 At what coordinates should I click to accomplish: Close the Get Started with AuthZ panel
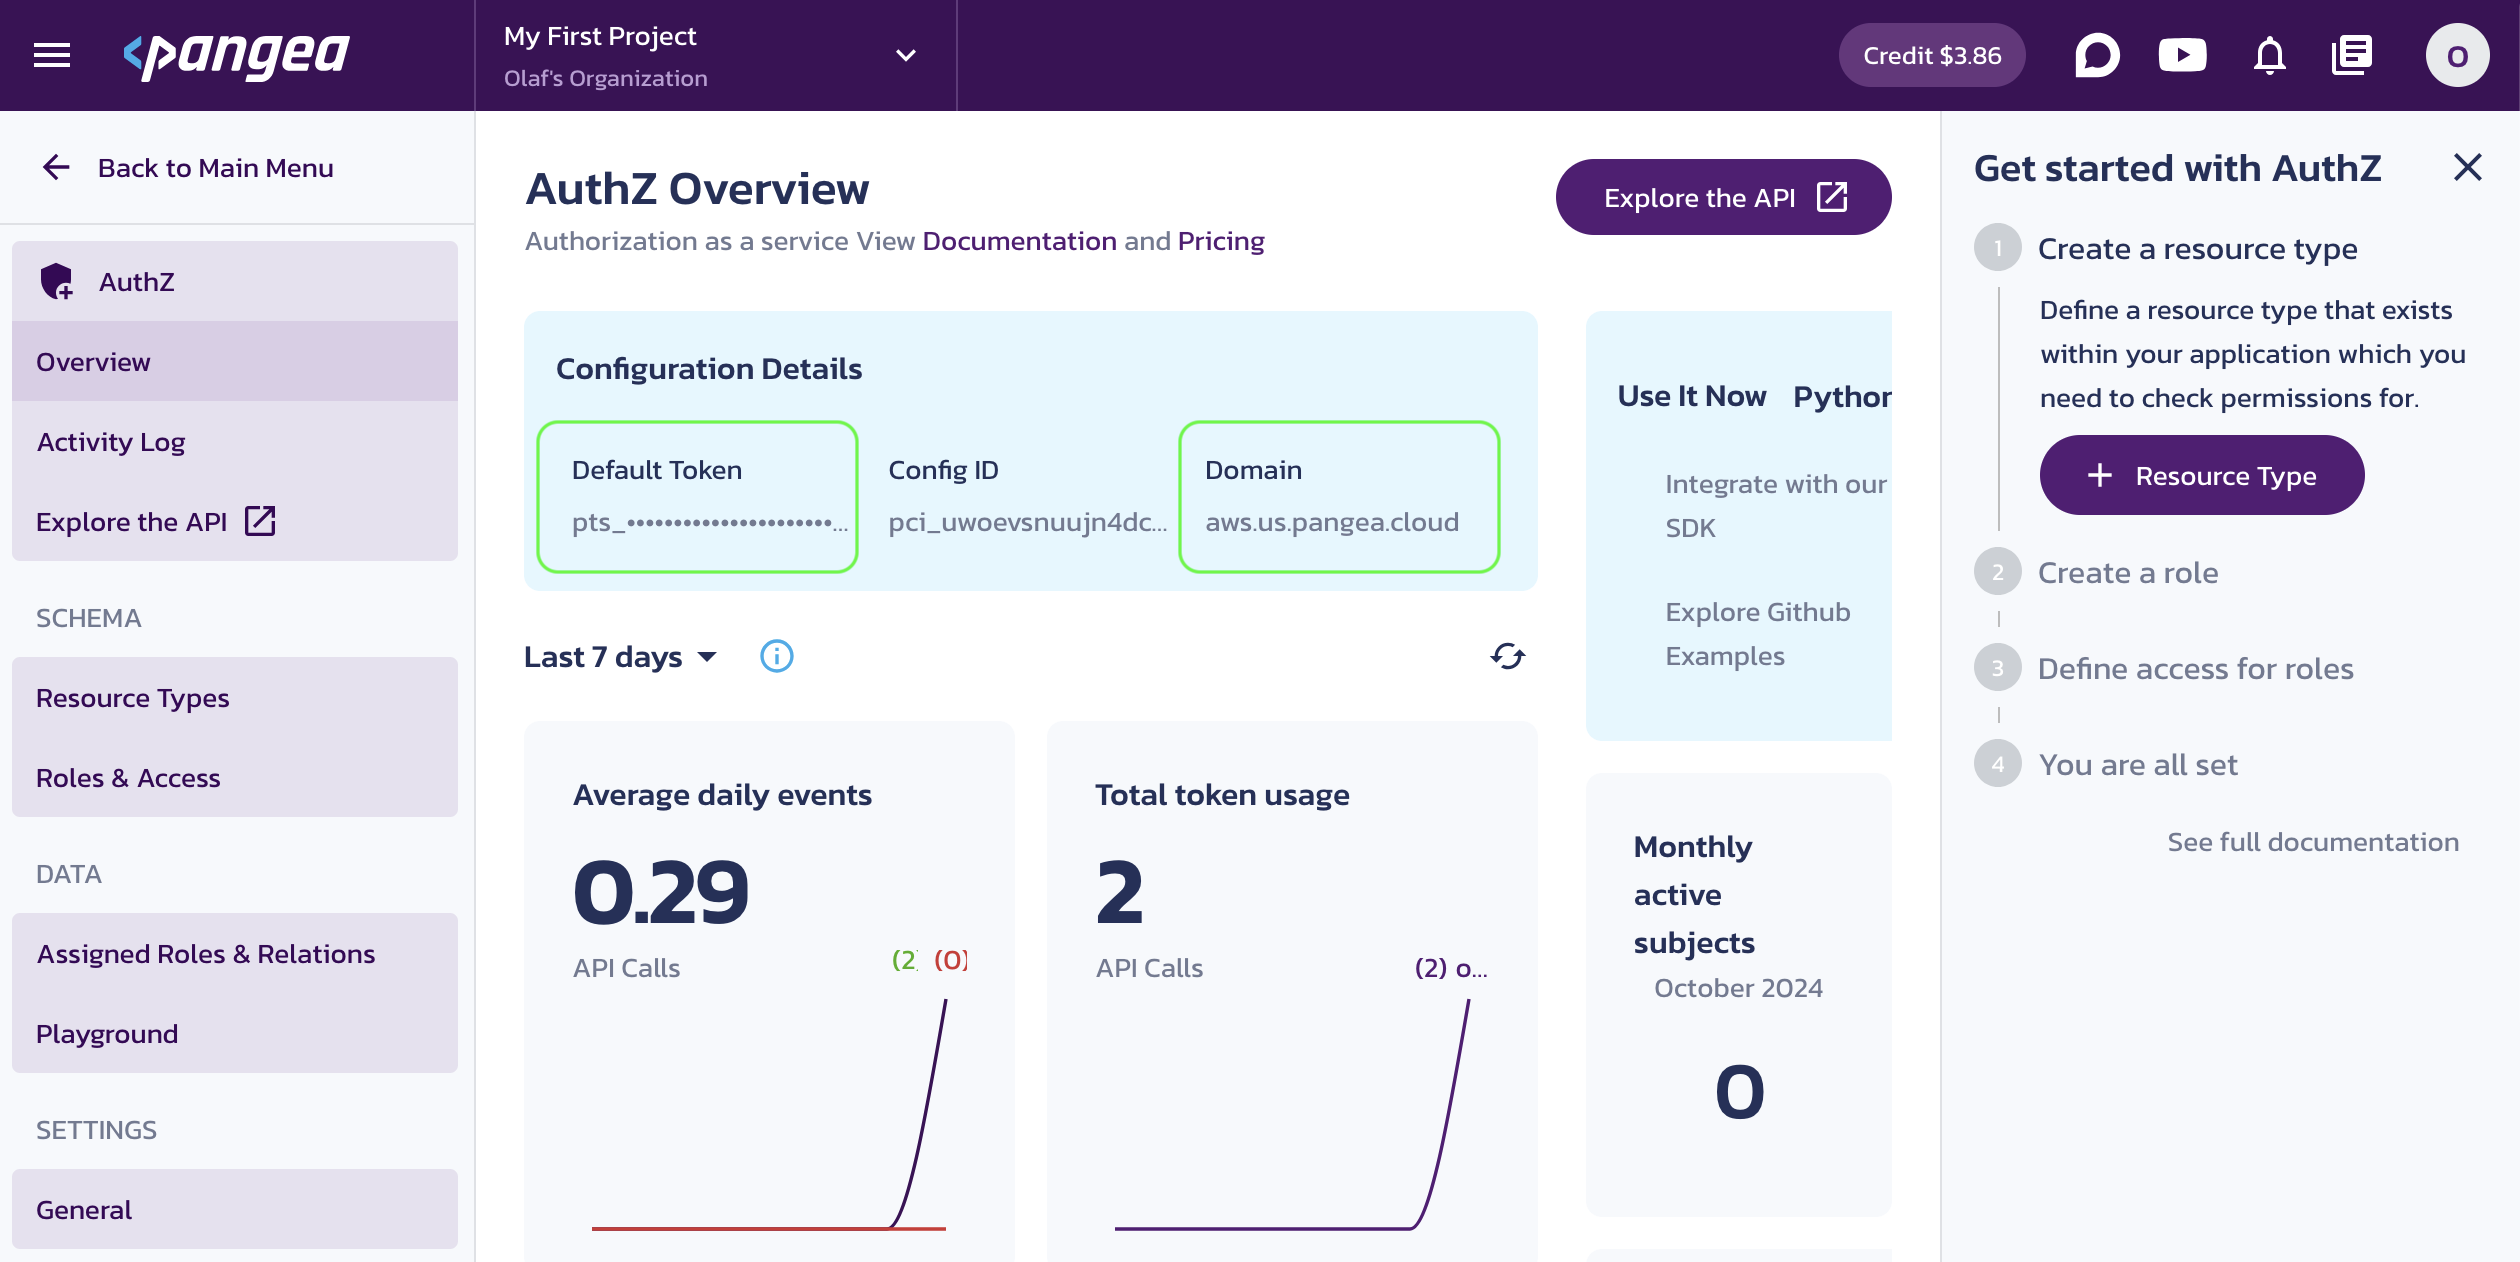2467,166
